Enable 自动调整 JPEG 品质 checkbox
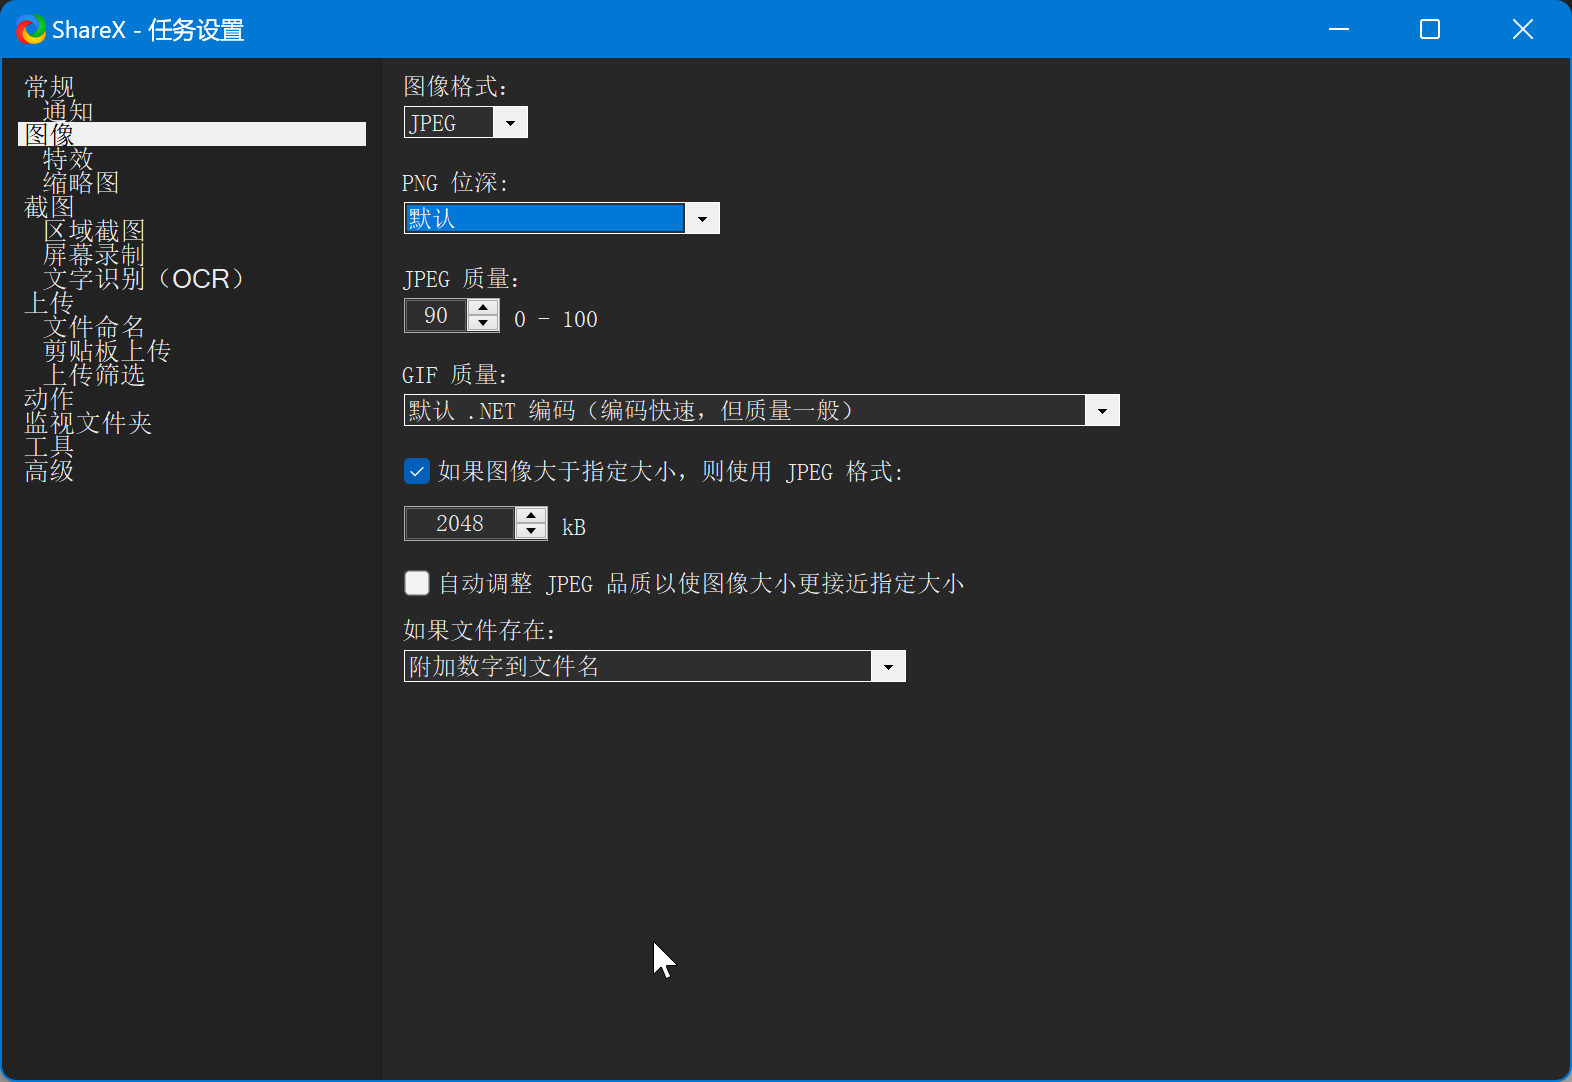The width and height of the screenshot is (1572, 1082). 417,583
